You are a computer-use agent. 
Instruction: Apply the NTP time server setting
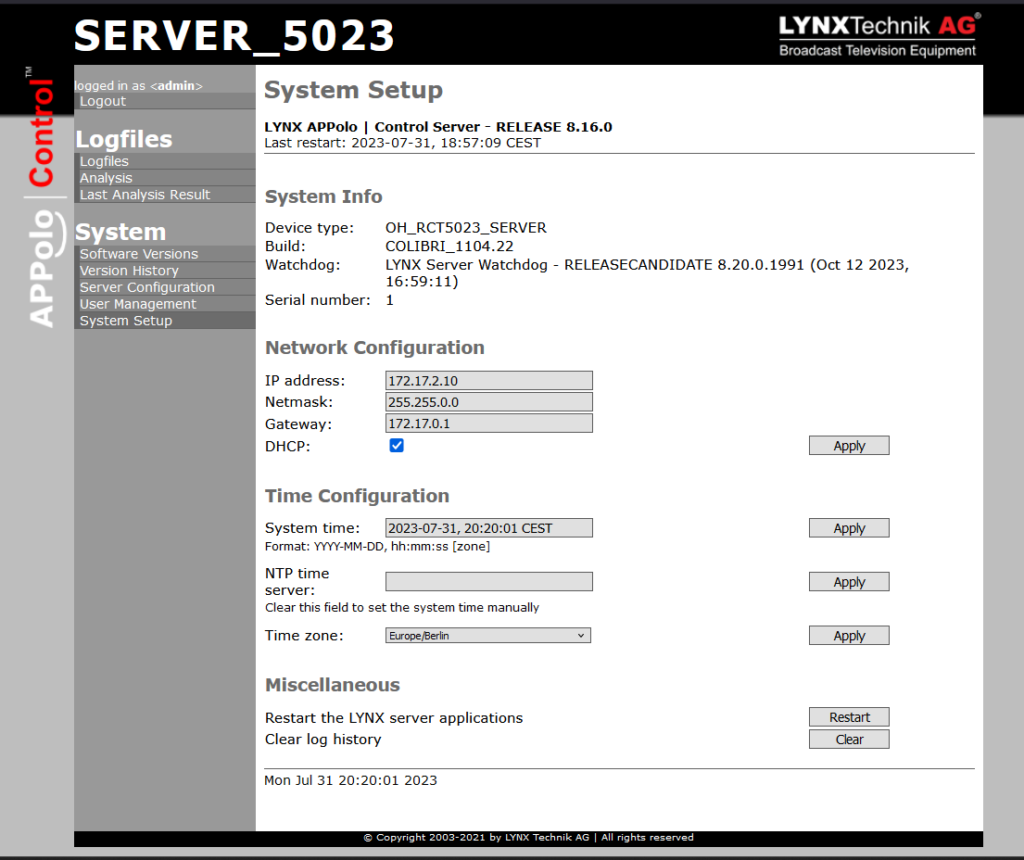pyautogui.click(x=848, y=582)
